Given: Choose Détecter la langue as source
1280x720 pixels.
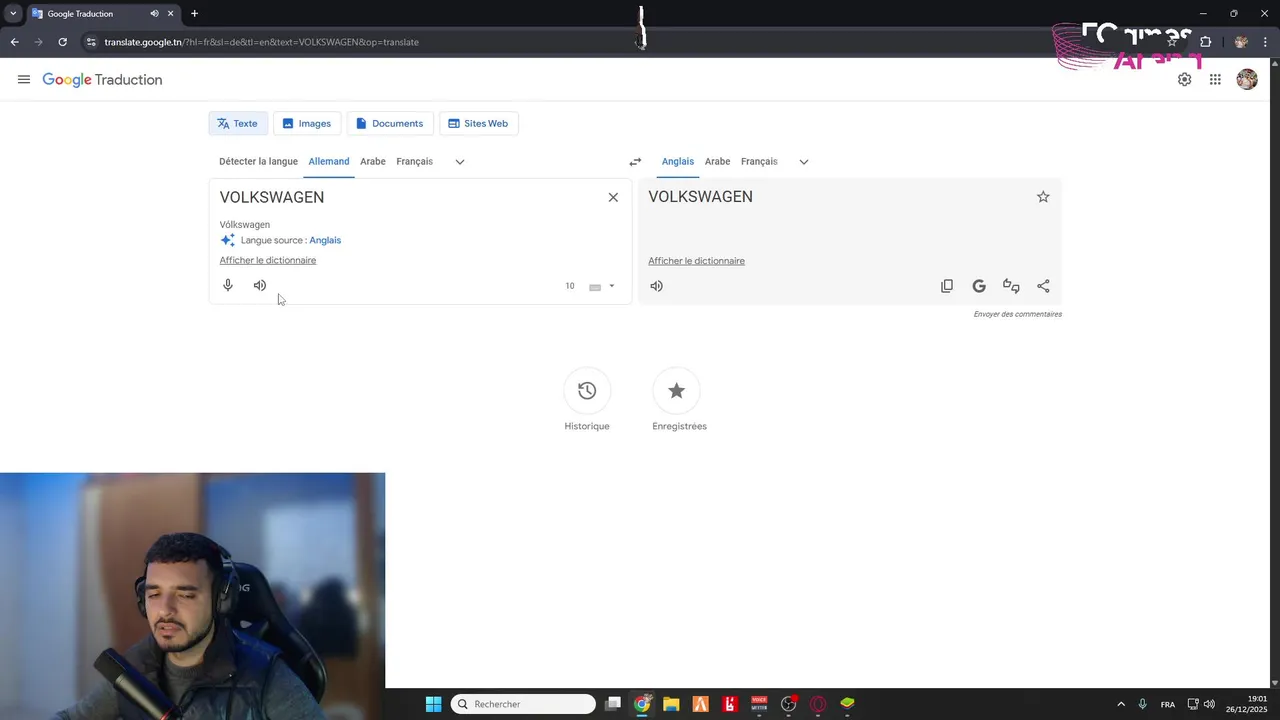Looking at the screenshot, I should coord(258,162).
